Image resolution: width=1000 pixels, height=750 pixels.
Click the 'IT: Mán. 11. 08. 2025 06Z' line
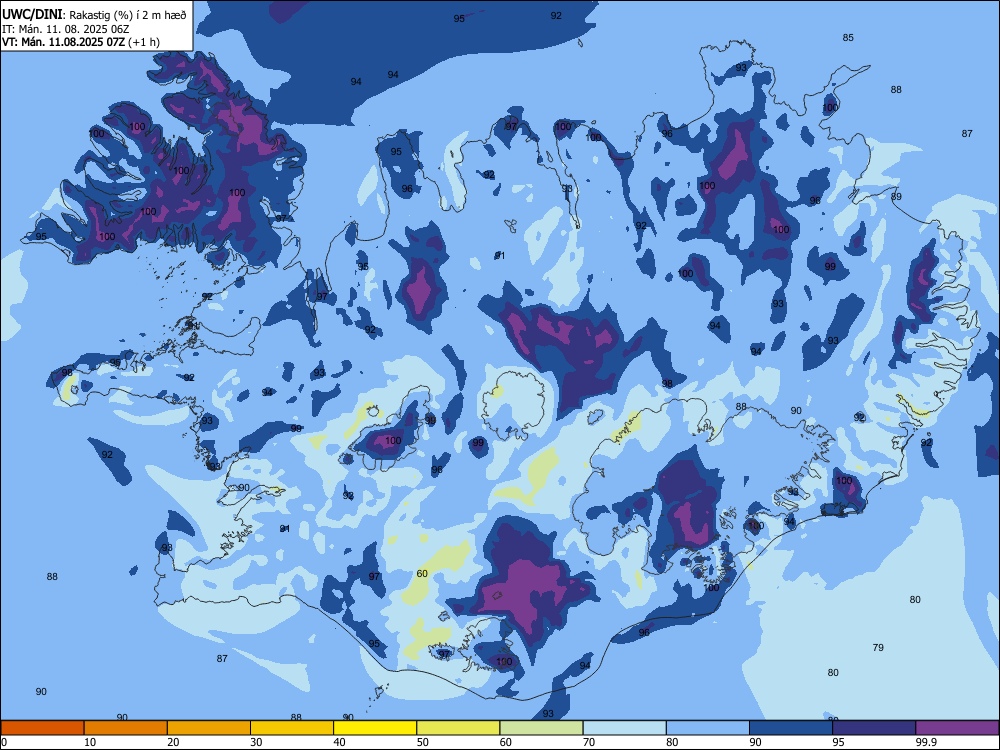click(66, 29)
